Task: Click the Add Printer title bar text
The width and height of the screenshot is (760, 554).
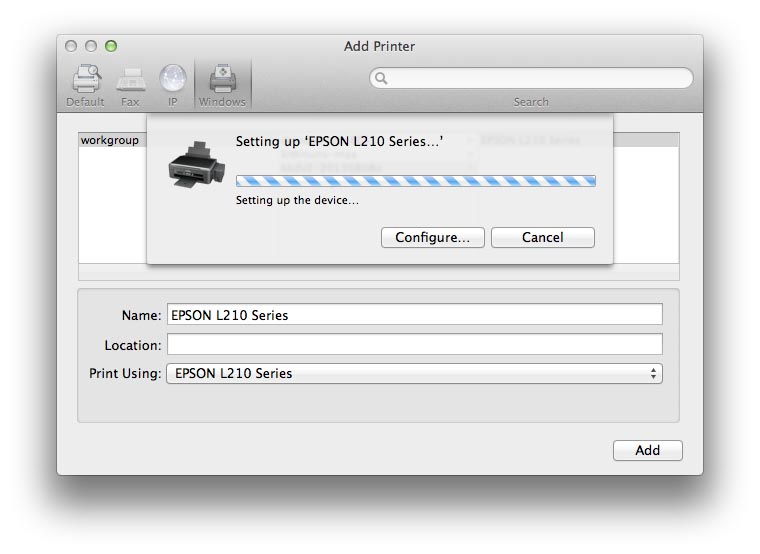Action: (x=379, y=46)
